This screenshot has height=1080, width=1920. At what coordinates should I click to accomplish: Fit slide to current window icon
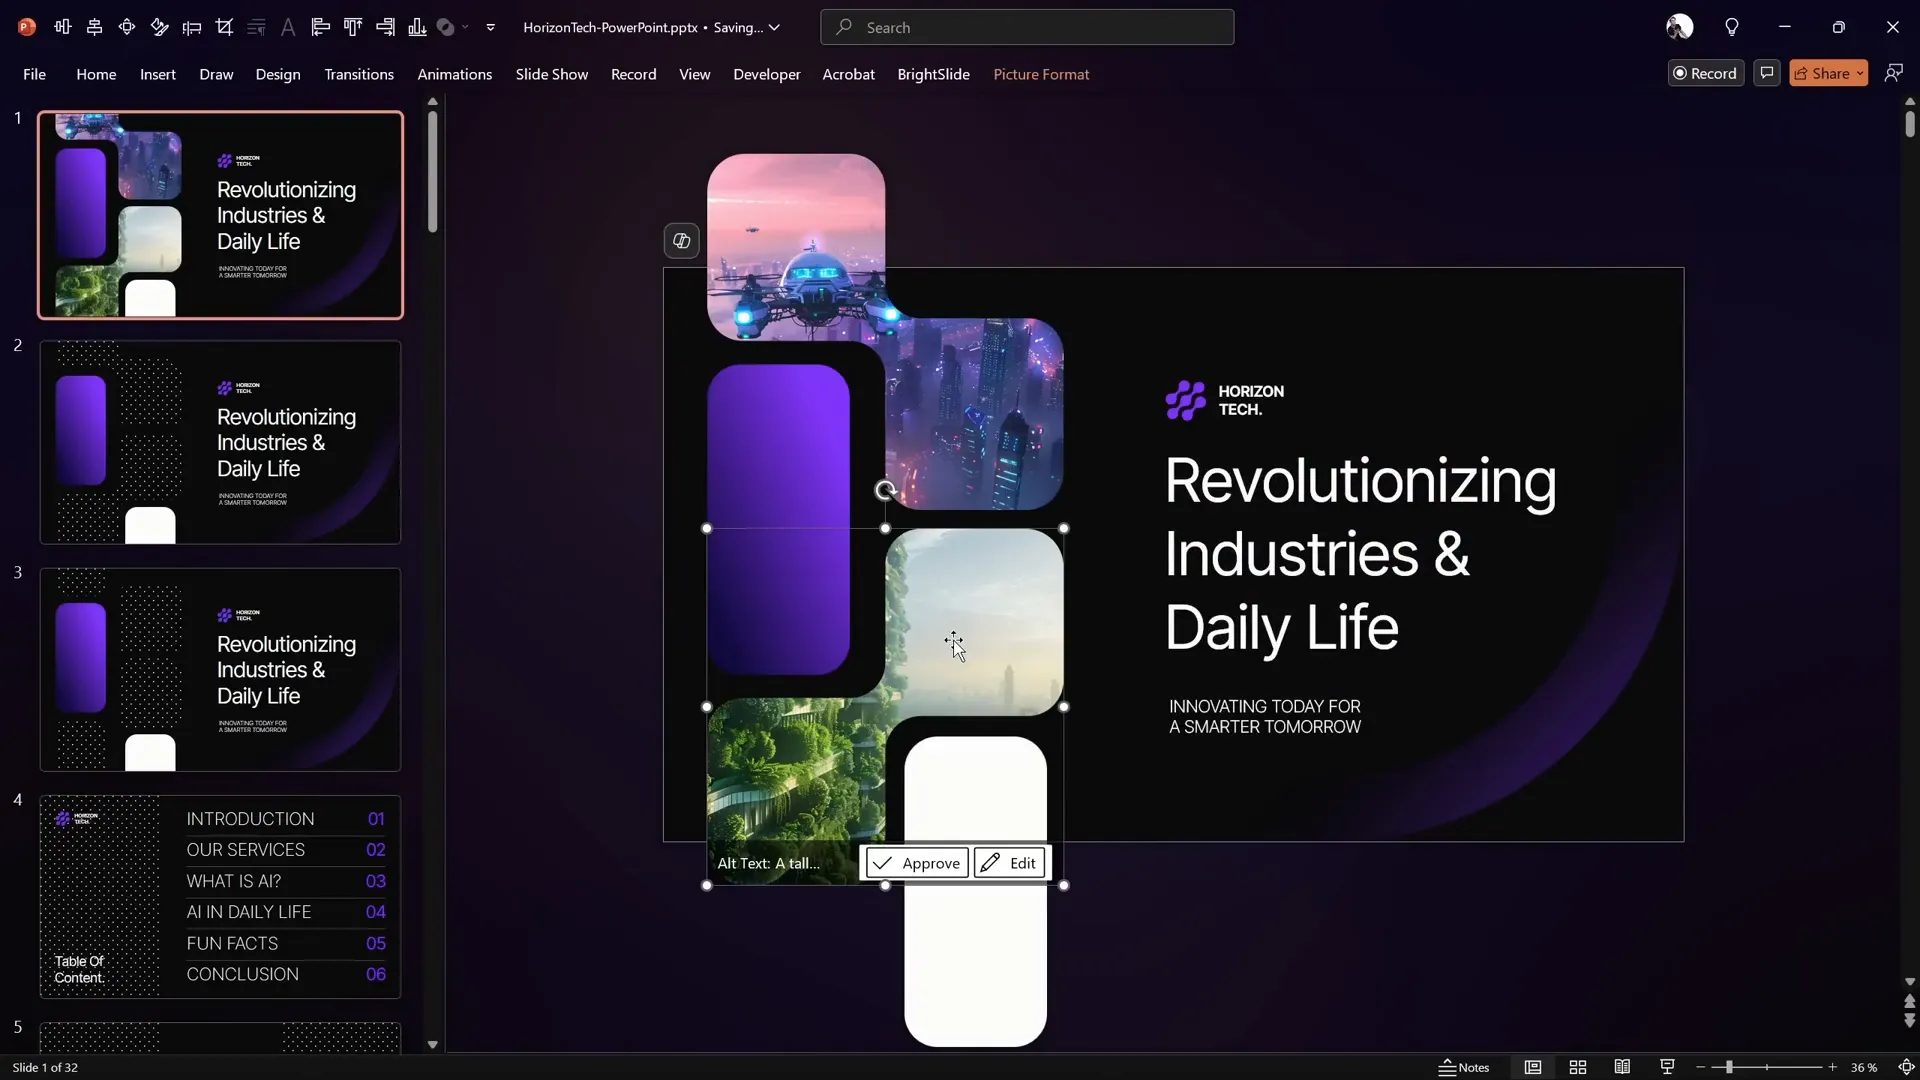tap(1906, 1067)
